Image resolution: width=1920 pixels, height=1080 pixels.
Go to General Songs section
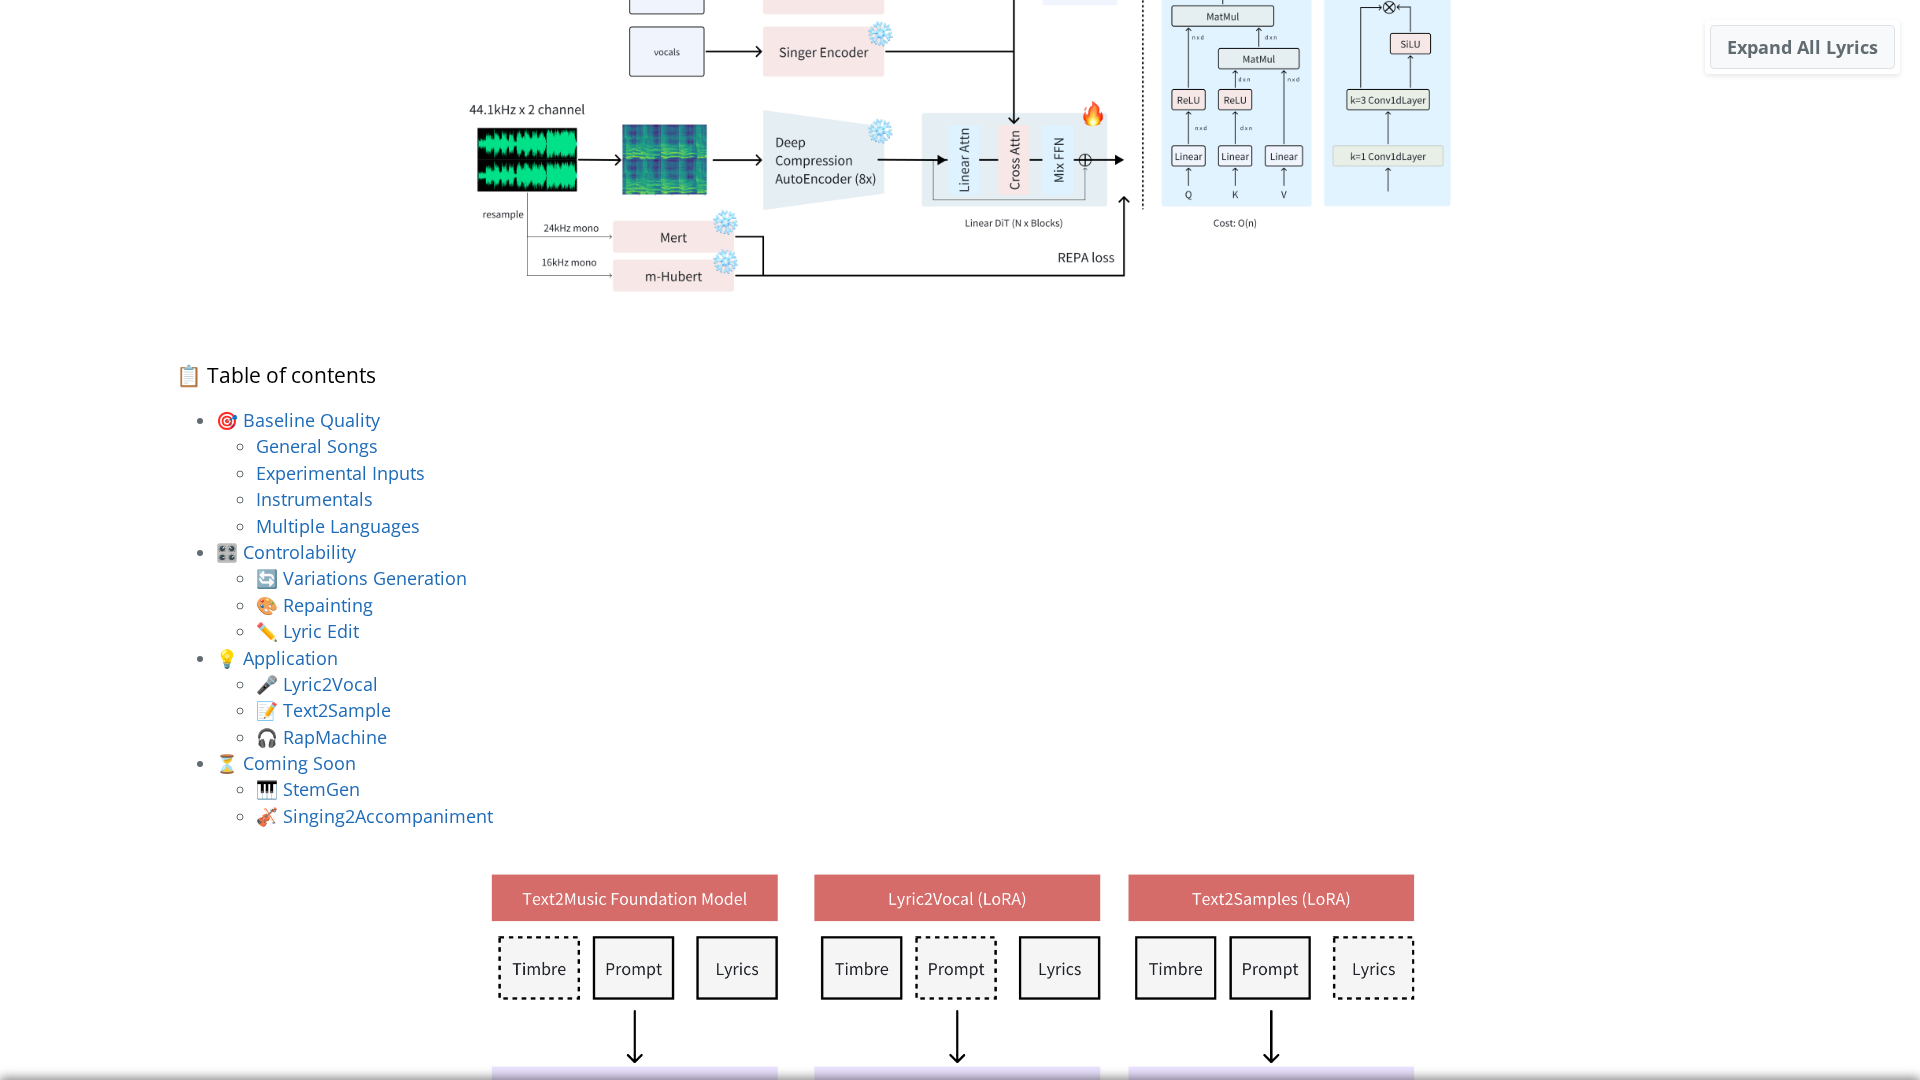point(316,447)
